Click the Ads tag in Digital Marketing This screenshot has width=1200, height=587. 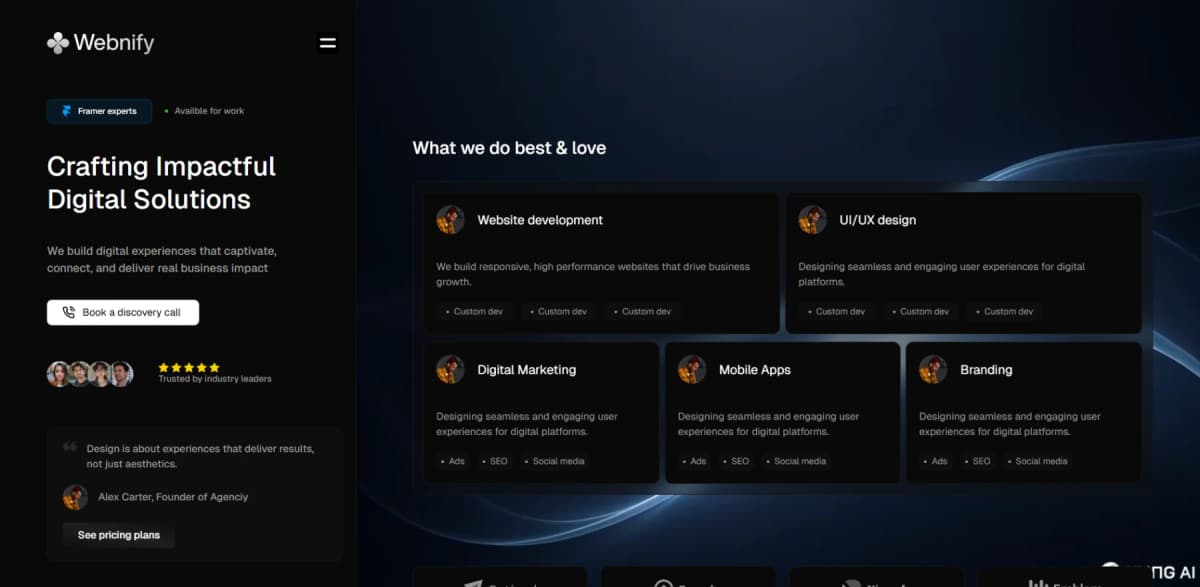[454, 461]
